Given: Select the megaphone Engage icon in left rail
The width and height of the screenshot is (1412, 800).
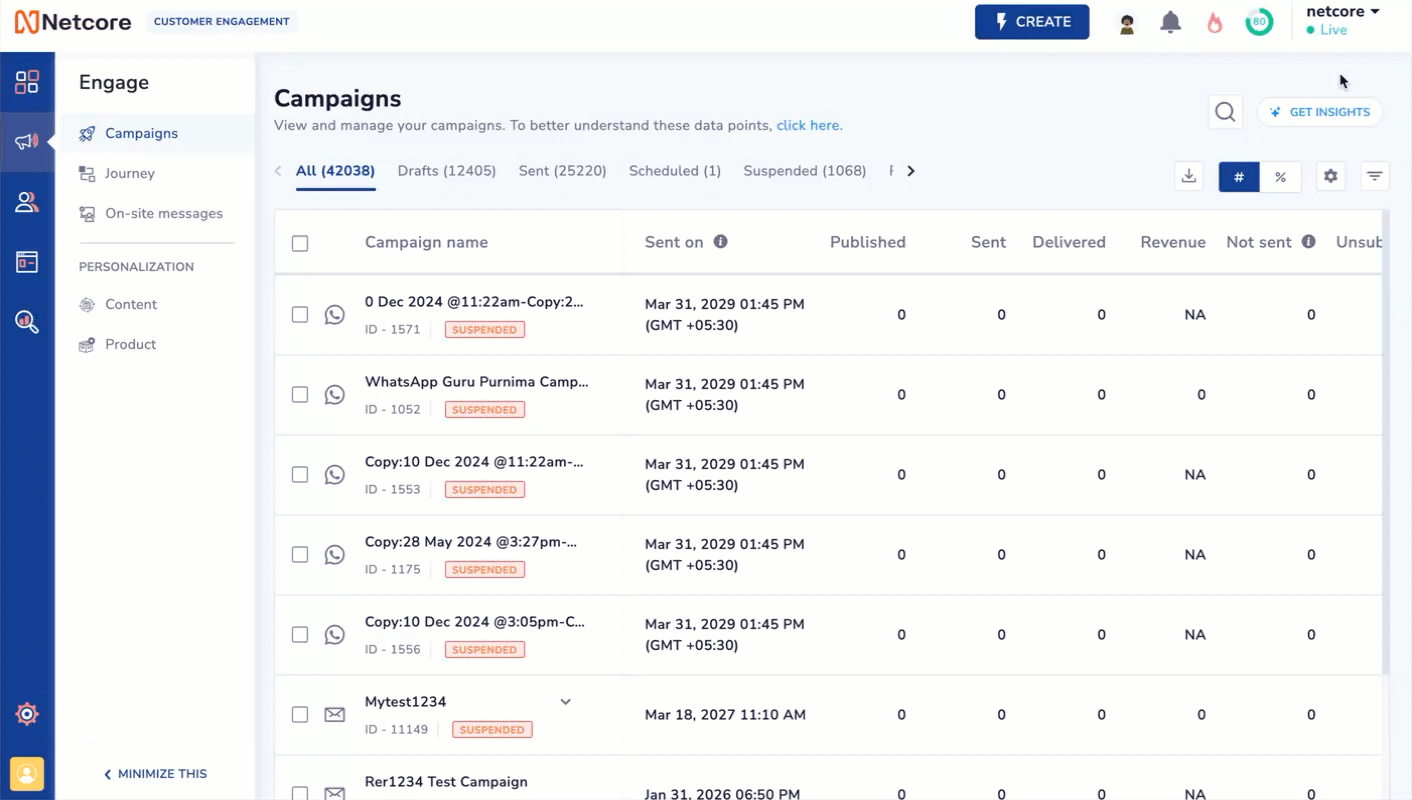Looking at the screenshot, I should pos(27,142).
